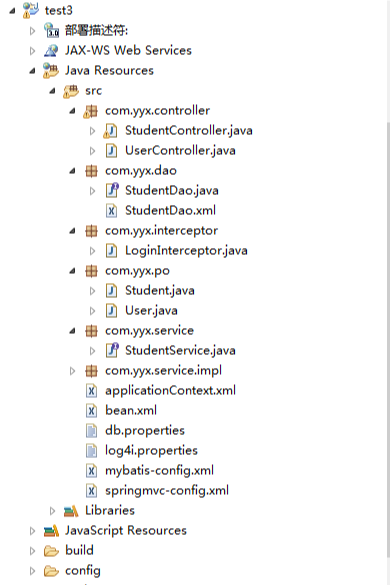Image resolution: width=390 pixels, height=585 pixels.
Task: Collapse the com.yyx.dao package
Action: (x=72, y=171)
